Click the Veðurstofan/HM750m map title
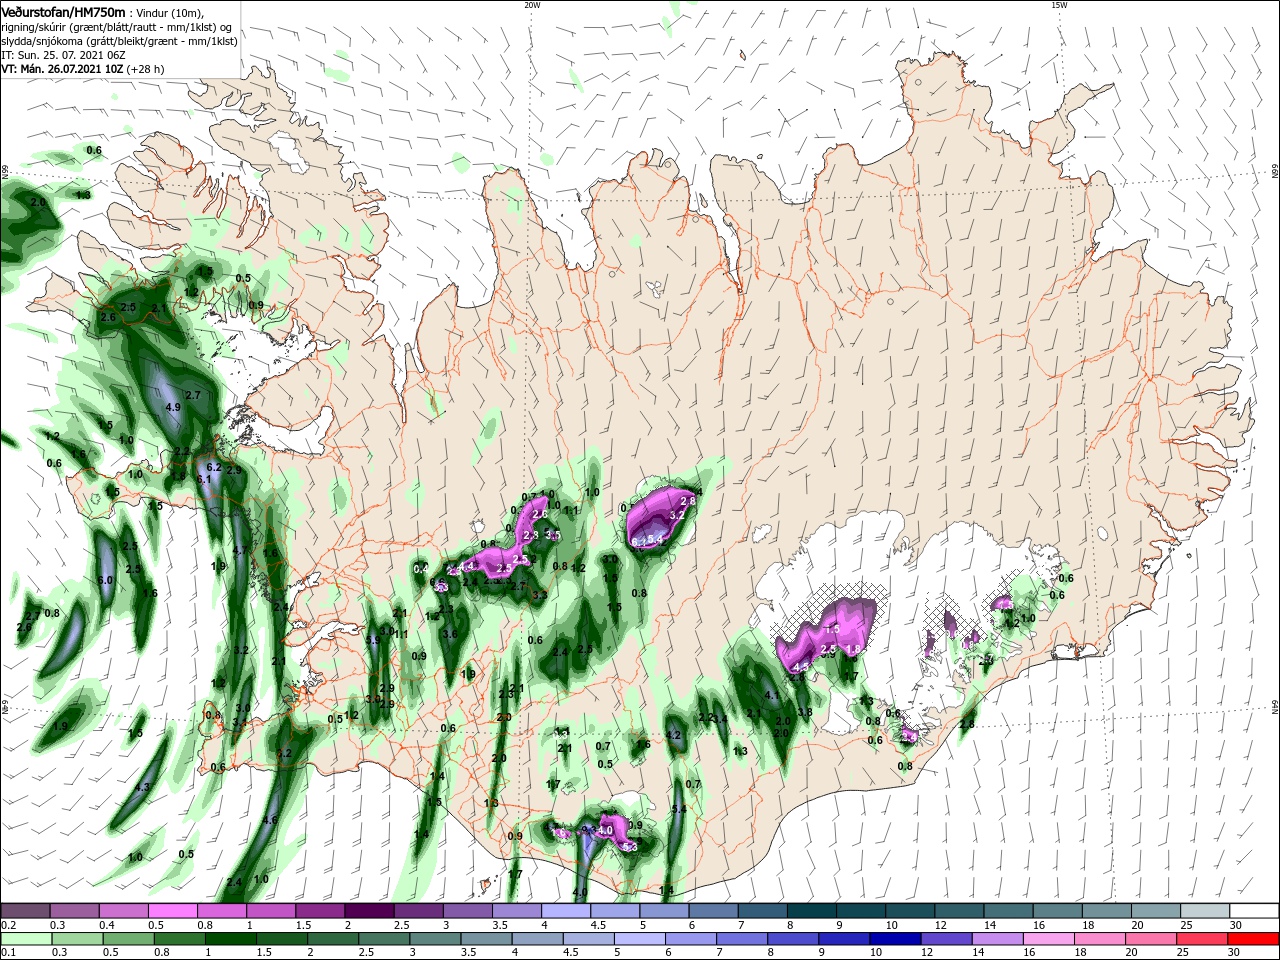This screenshot has height=960, width=1280. [64, 11]
